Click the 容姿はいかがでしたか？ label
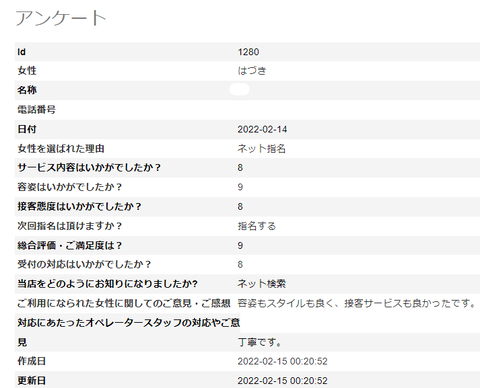The height and width of the screenshot is (388, 480). click(x=70, y=187)
